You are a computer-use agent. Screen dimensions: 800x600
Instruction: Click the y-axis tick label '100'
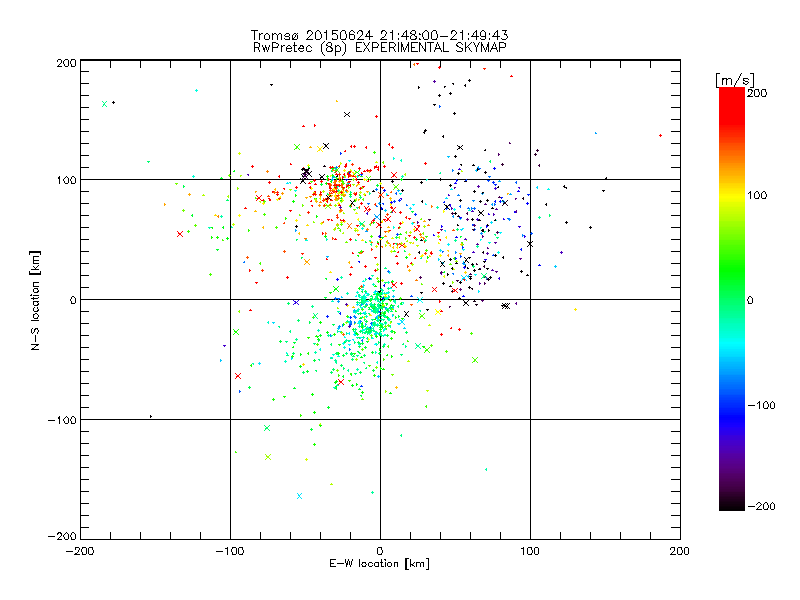click(x=66, y=181)
